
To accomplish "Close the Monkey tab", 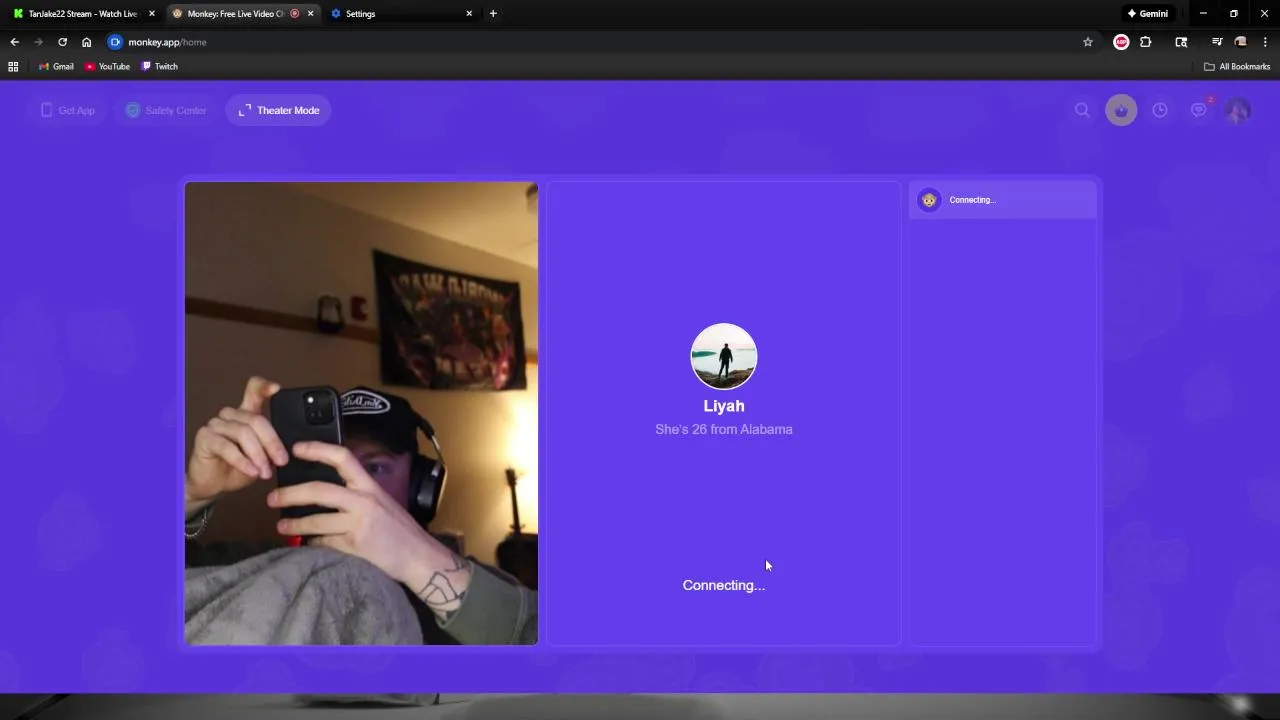I will click(x=311, y=14).
